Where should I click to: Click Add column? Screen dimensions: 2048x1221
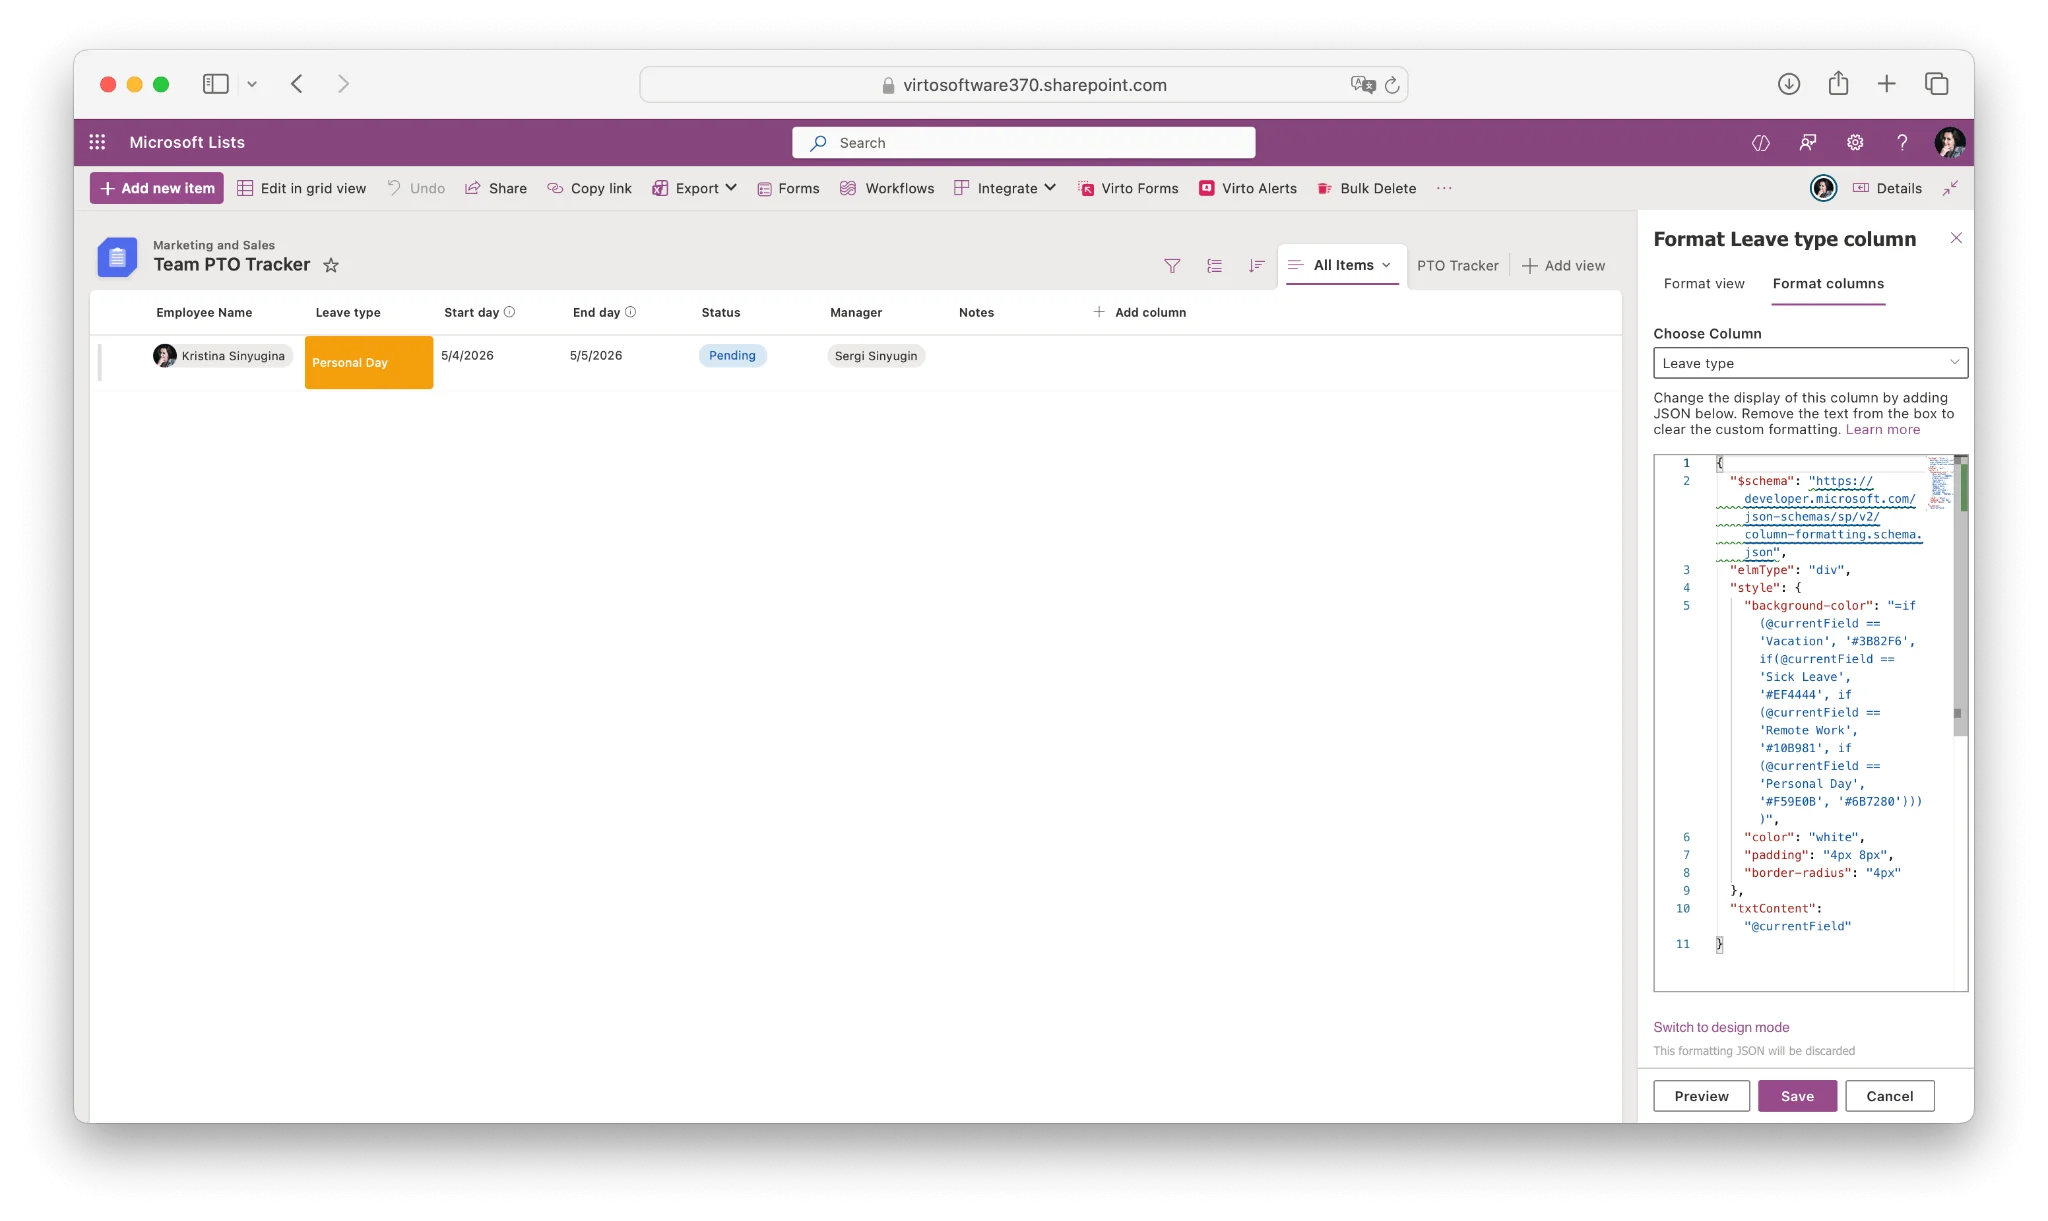1140,312
